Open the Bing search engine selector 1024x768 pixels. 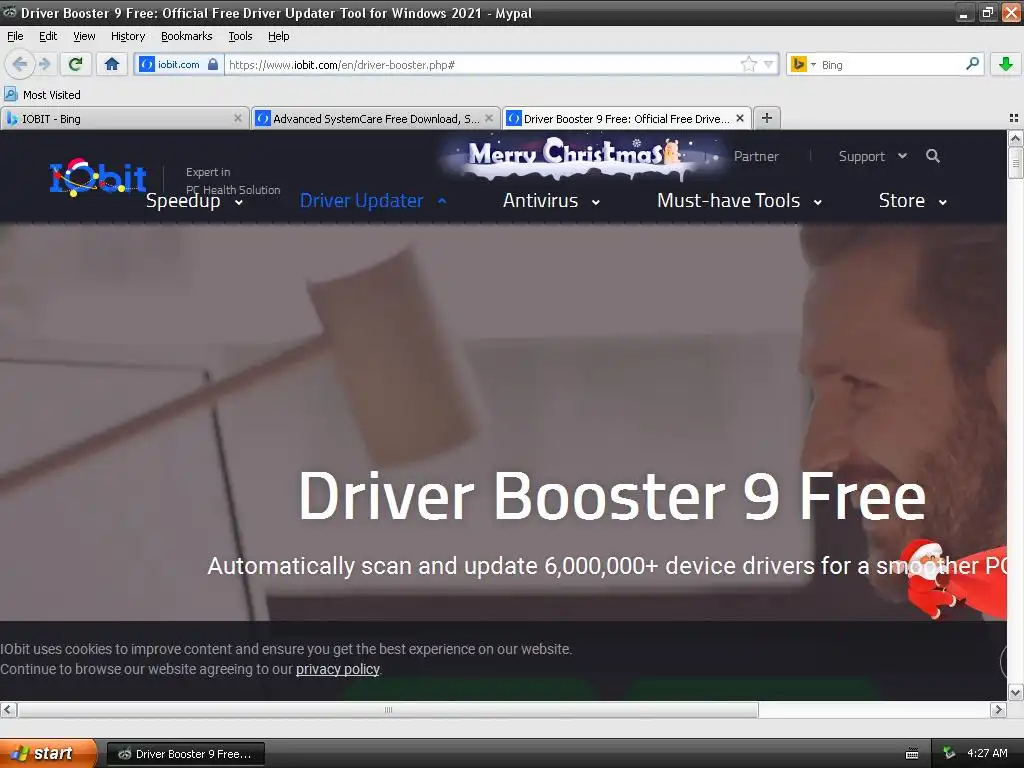pyautogui.click(x=803, y=64)
